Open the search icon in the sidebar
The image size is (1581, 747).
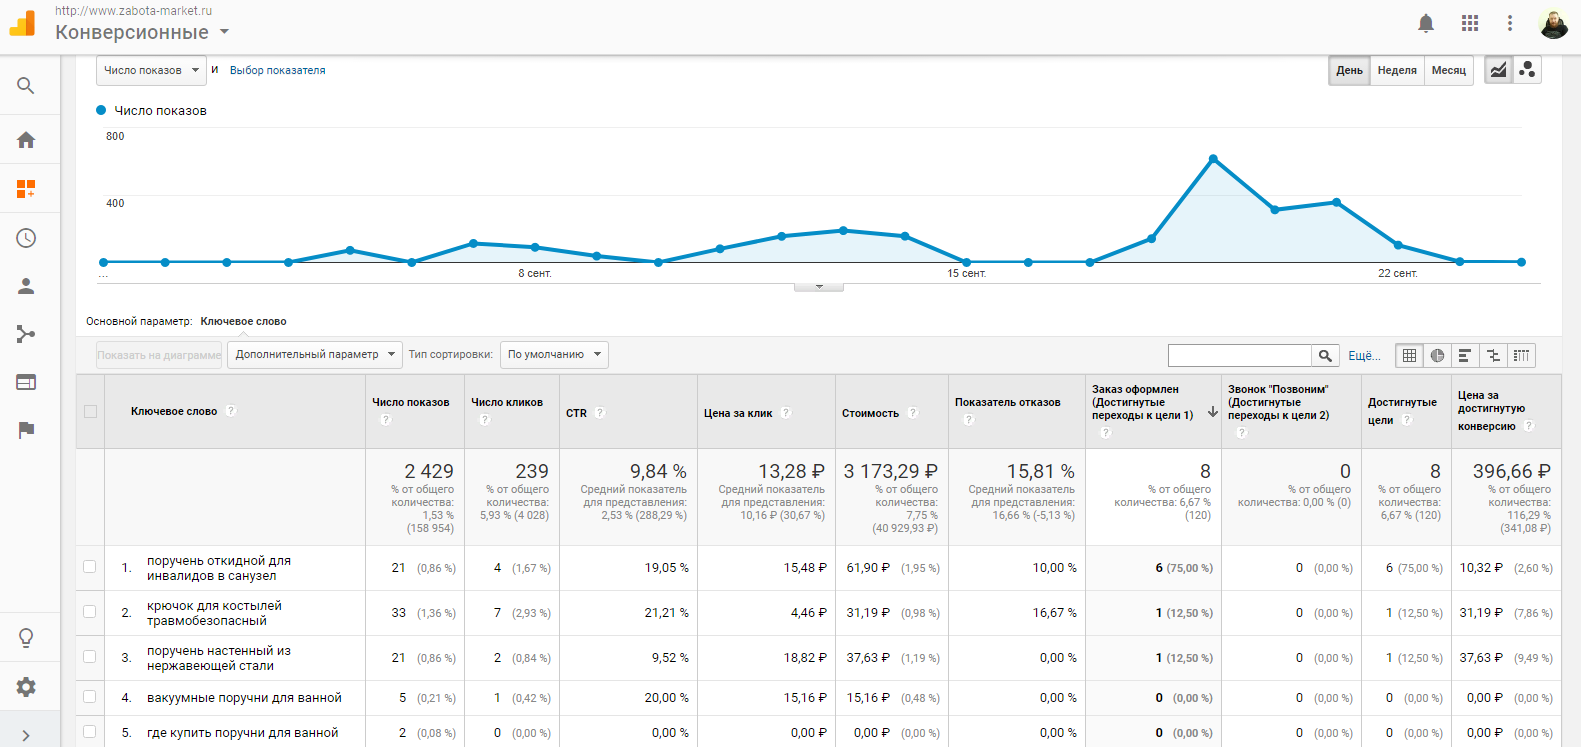[26, 86]
